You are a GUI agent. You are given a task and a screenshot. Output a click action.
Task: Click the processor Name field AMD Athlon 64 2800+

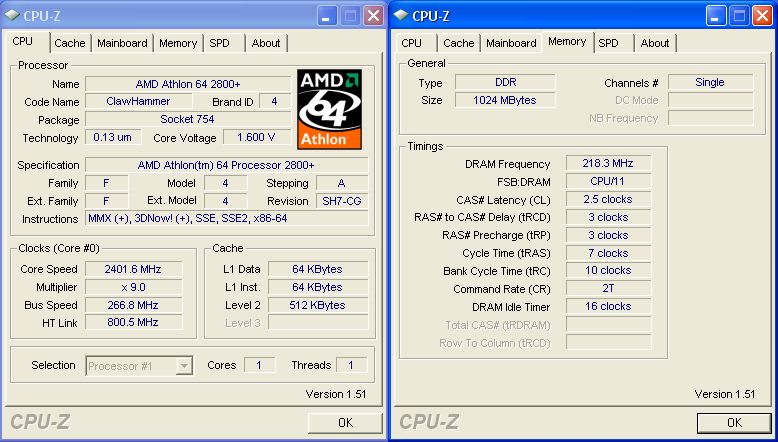pos(188,84)
